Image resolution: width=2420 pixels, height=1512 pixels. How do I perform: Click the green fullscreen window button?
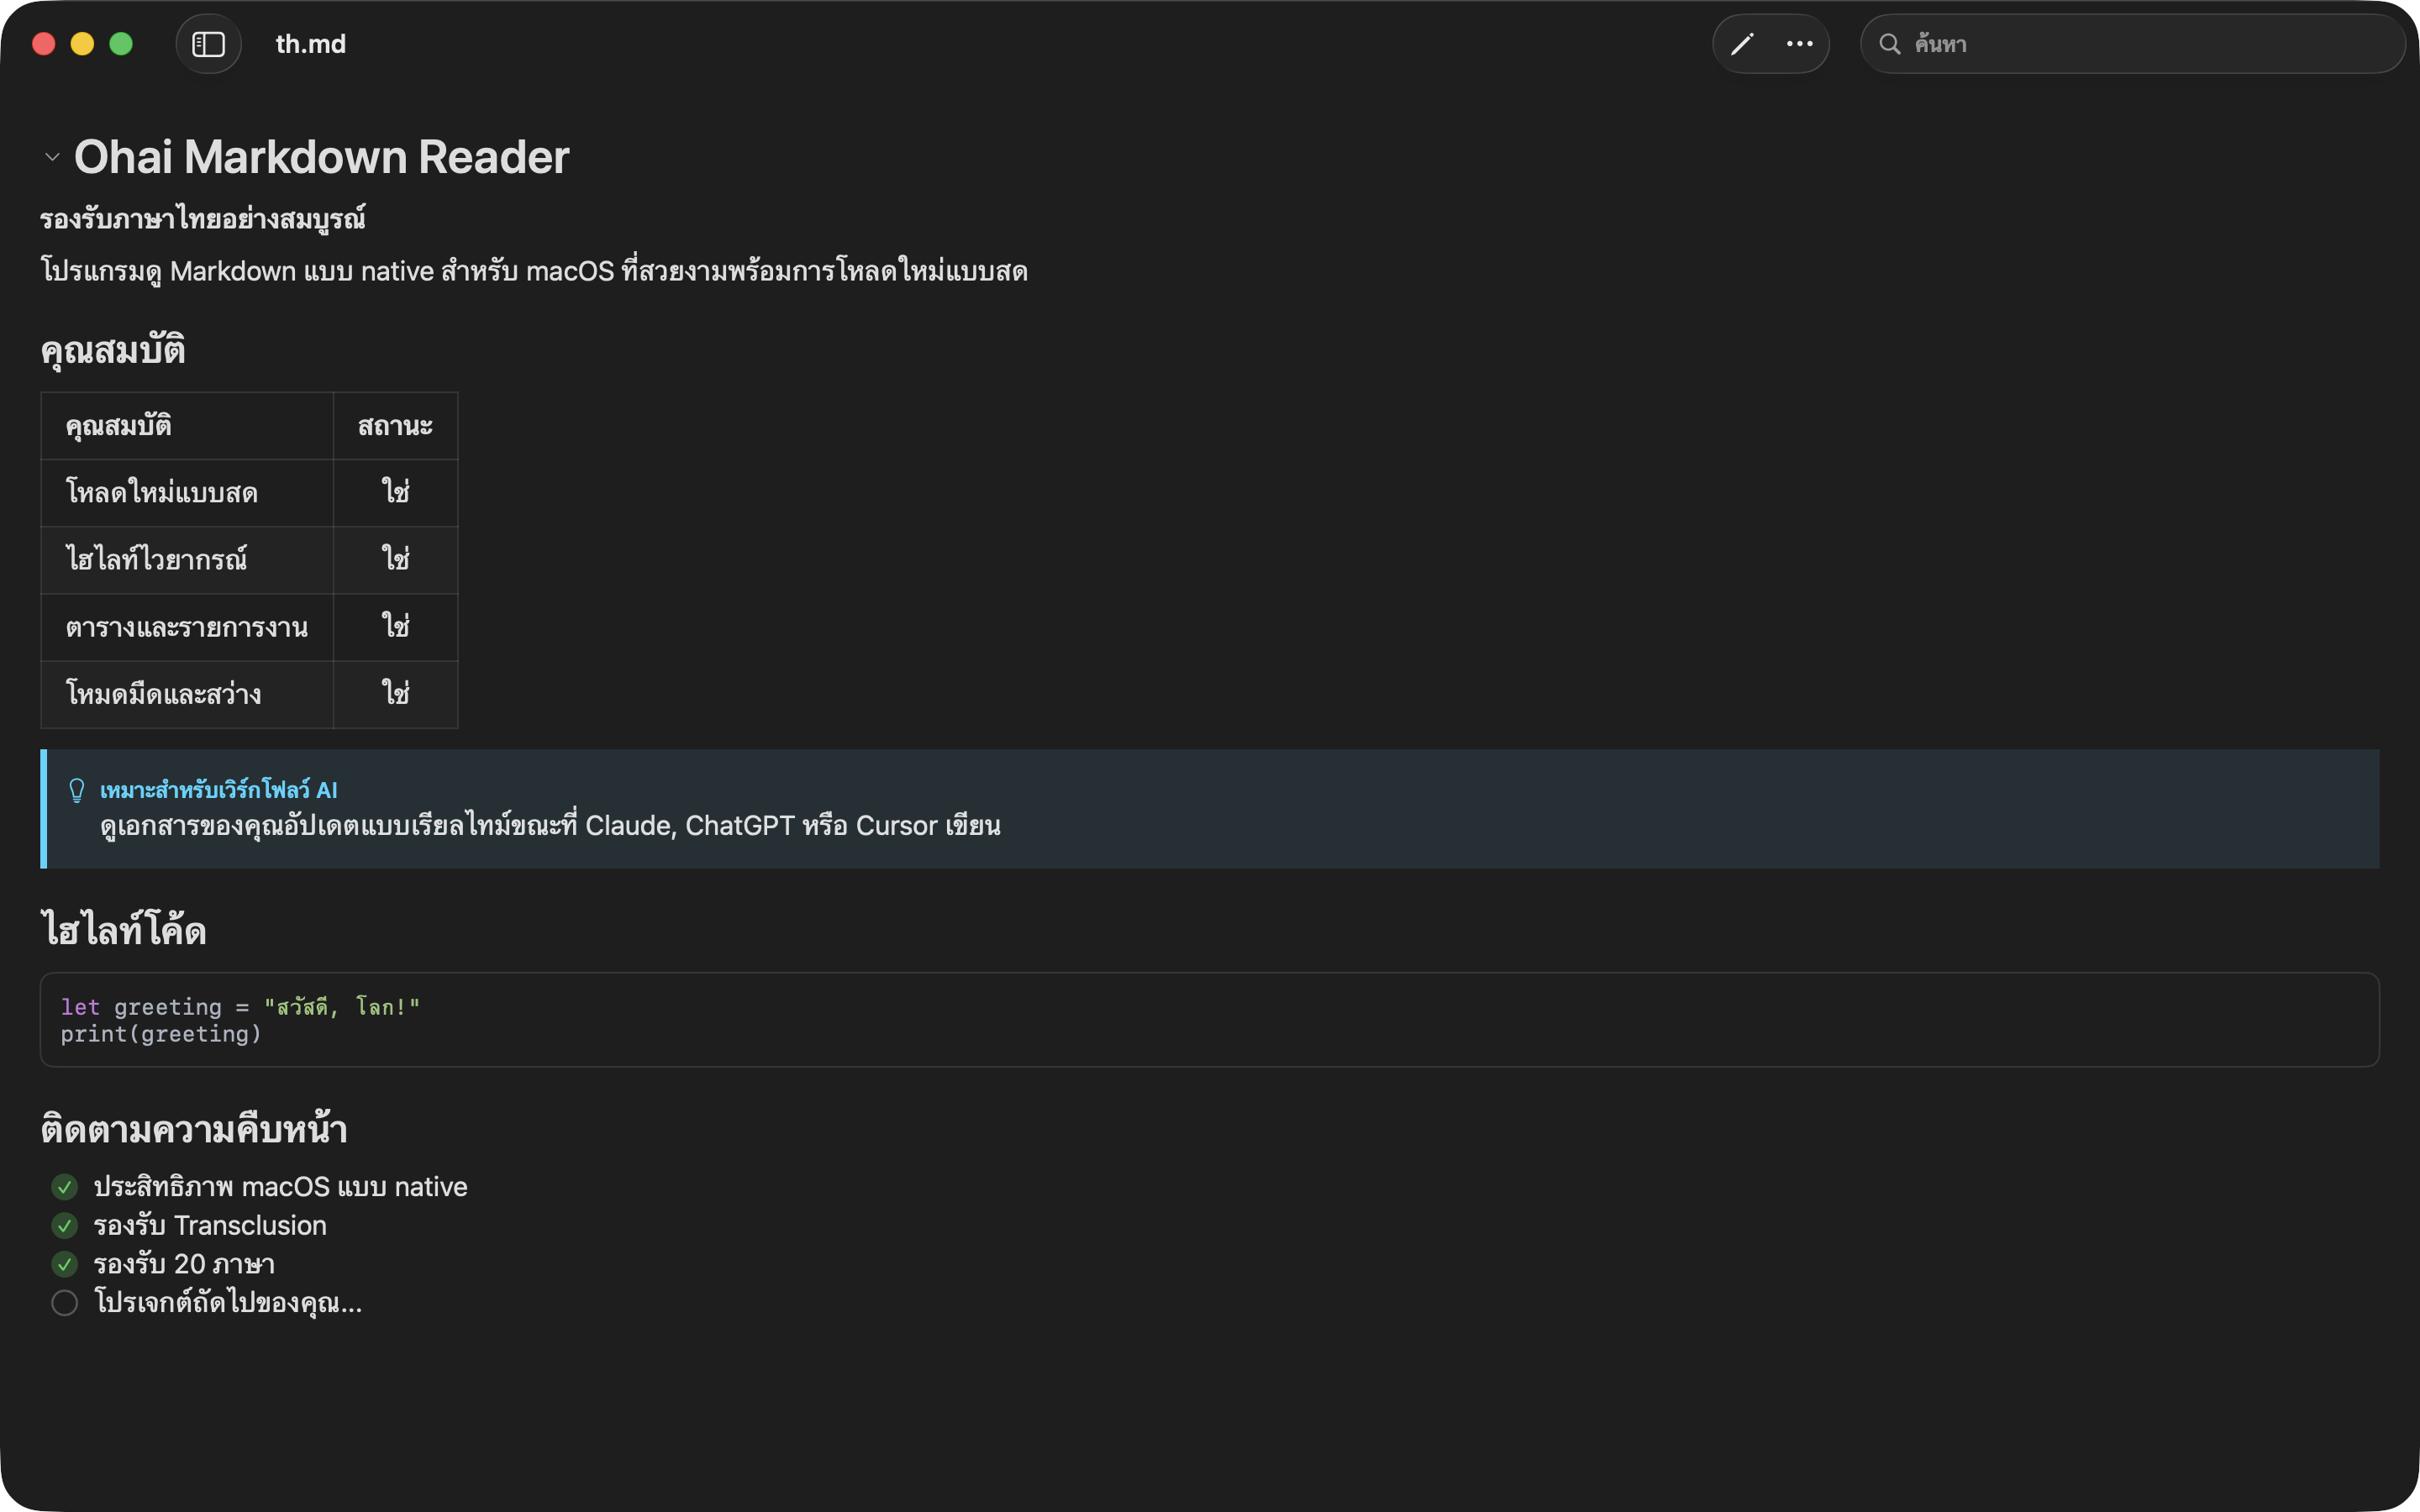coord(121,44)
